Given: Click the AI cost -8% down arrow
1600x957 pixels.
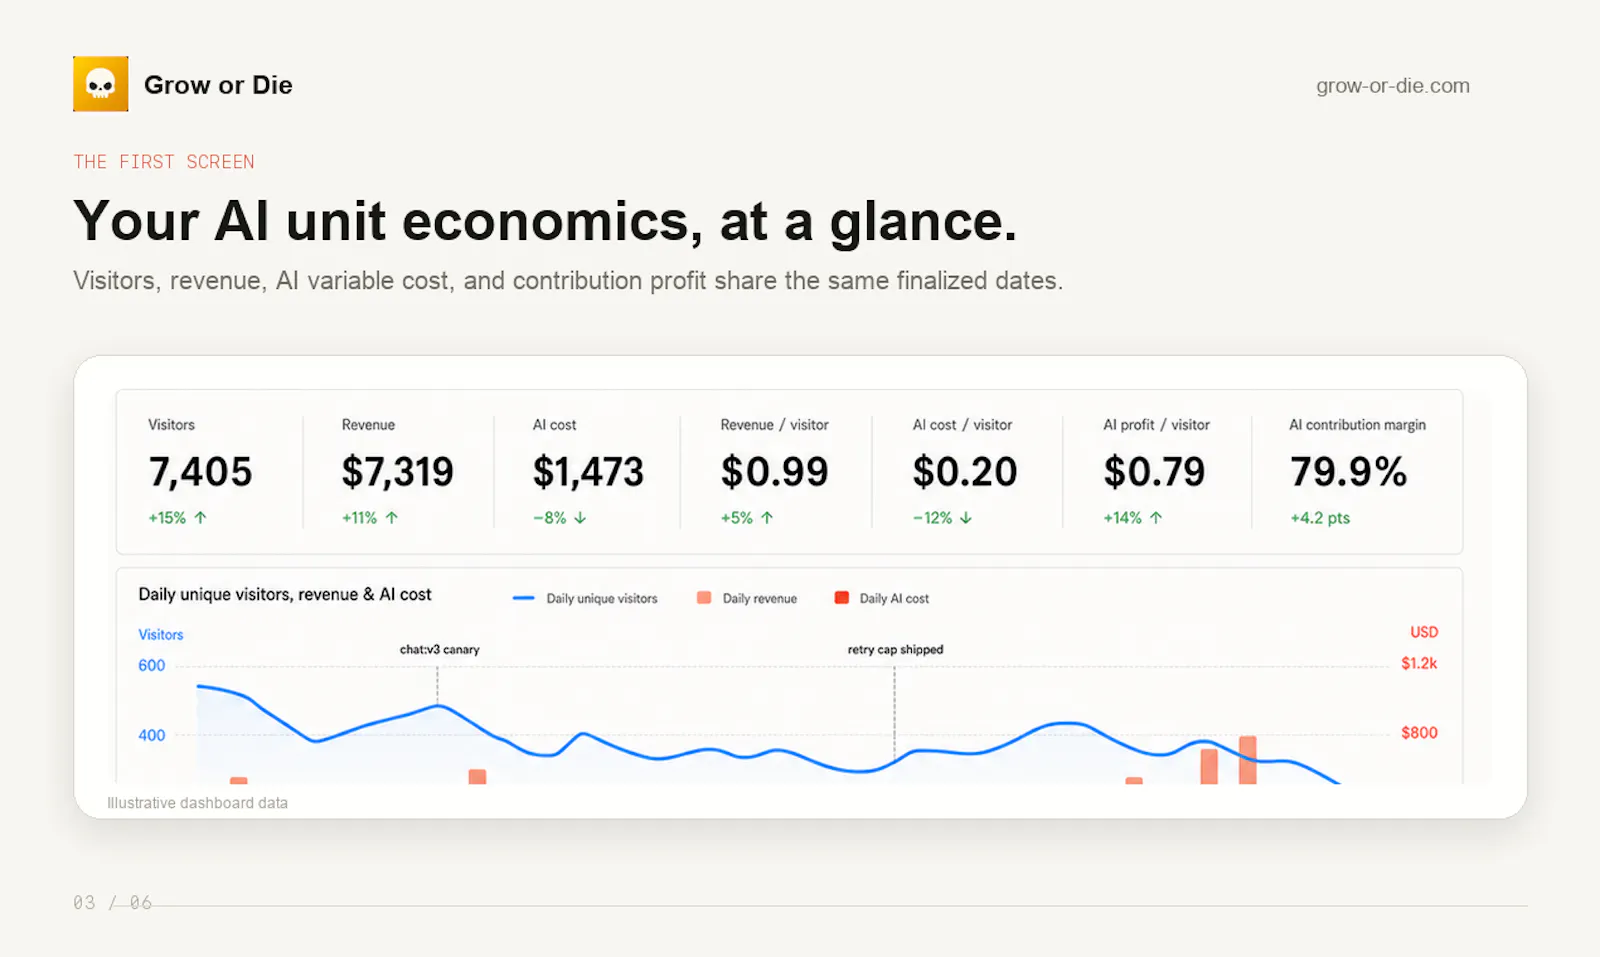Looking at the screenshot, I should (580, 518).
